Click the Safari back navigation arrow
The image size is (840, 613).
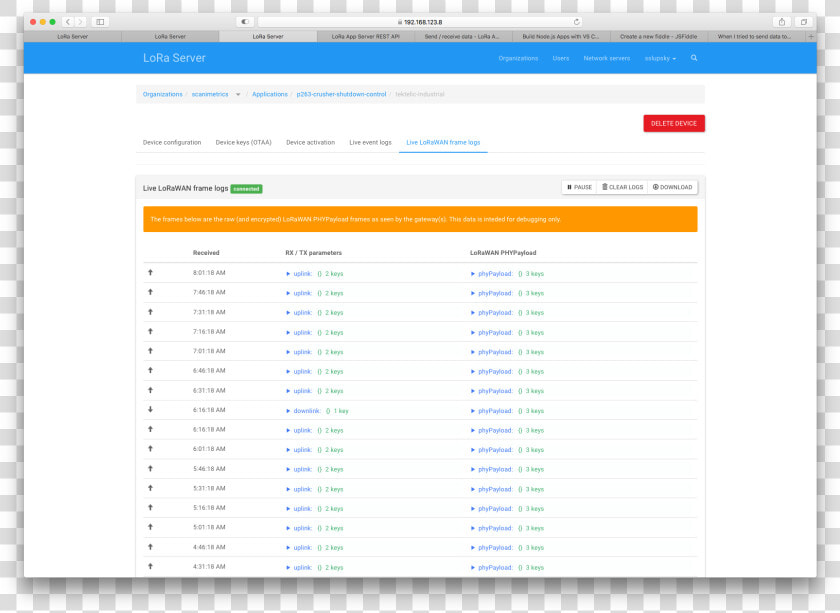(x=68, y=22)
